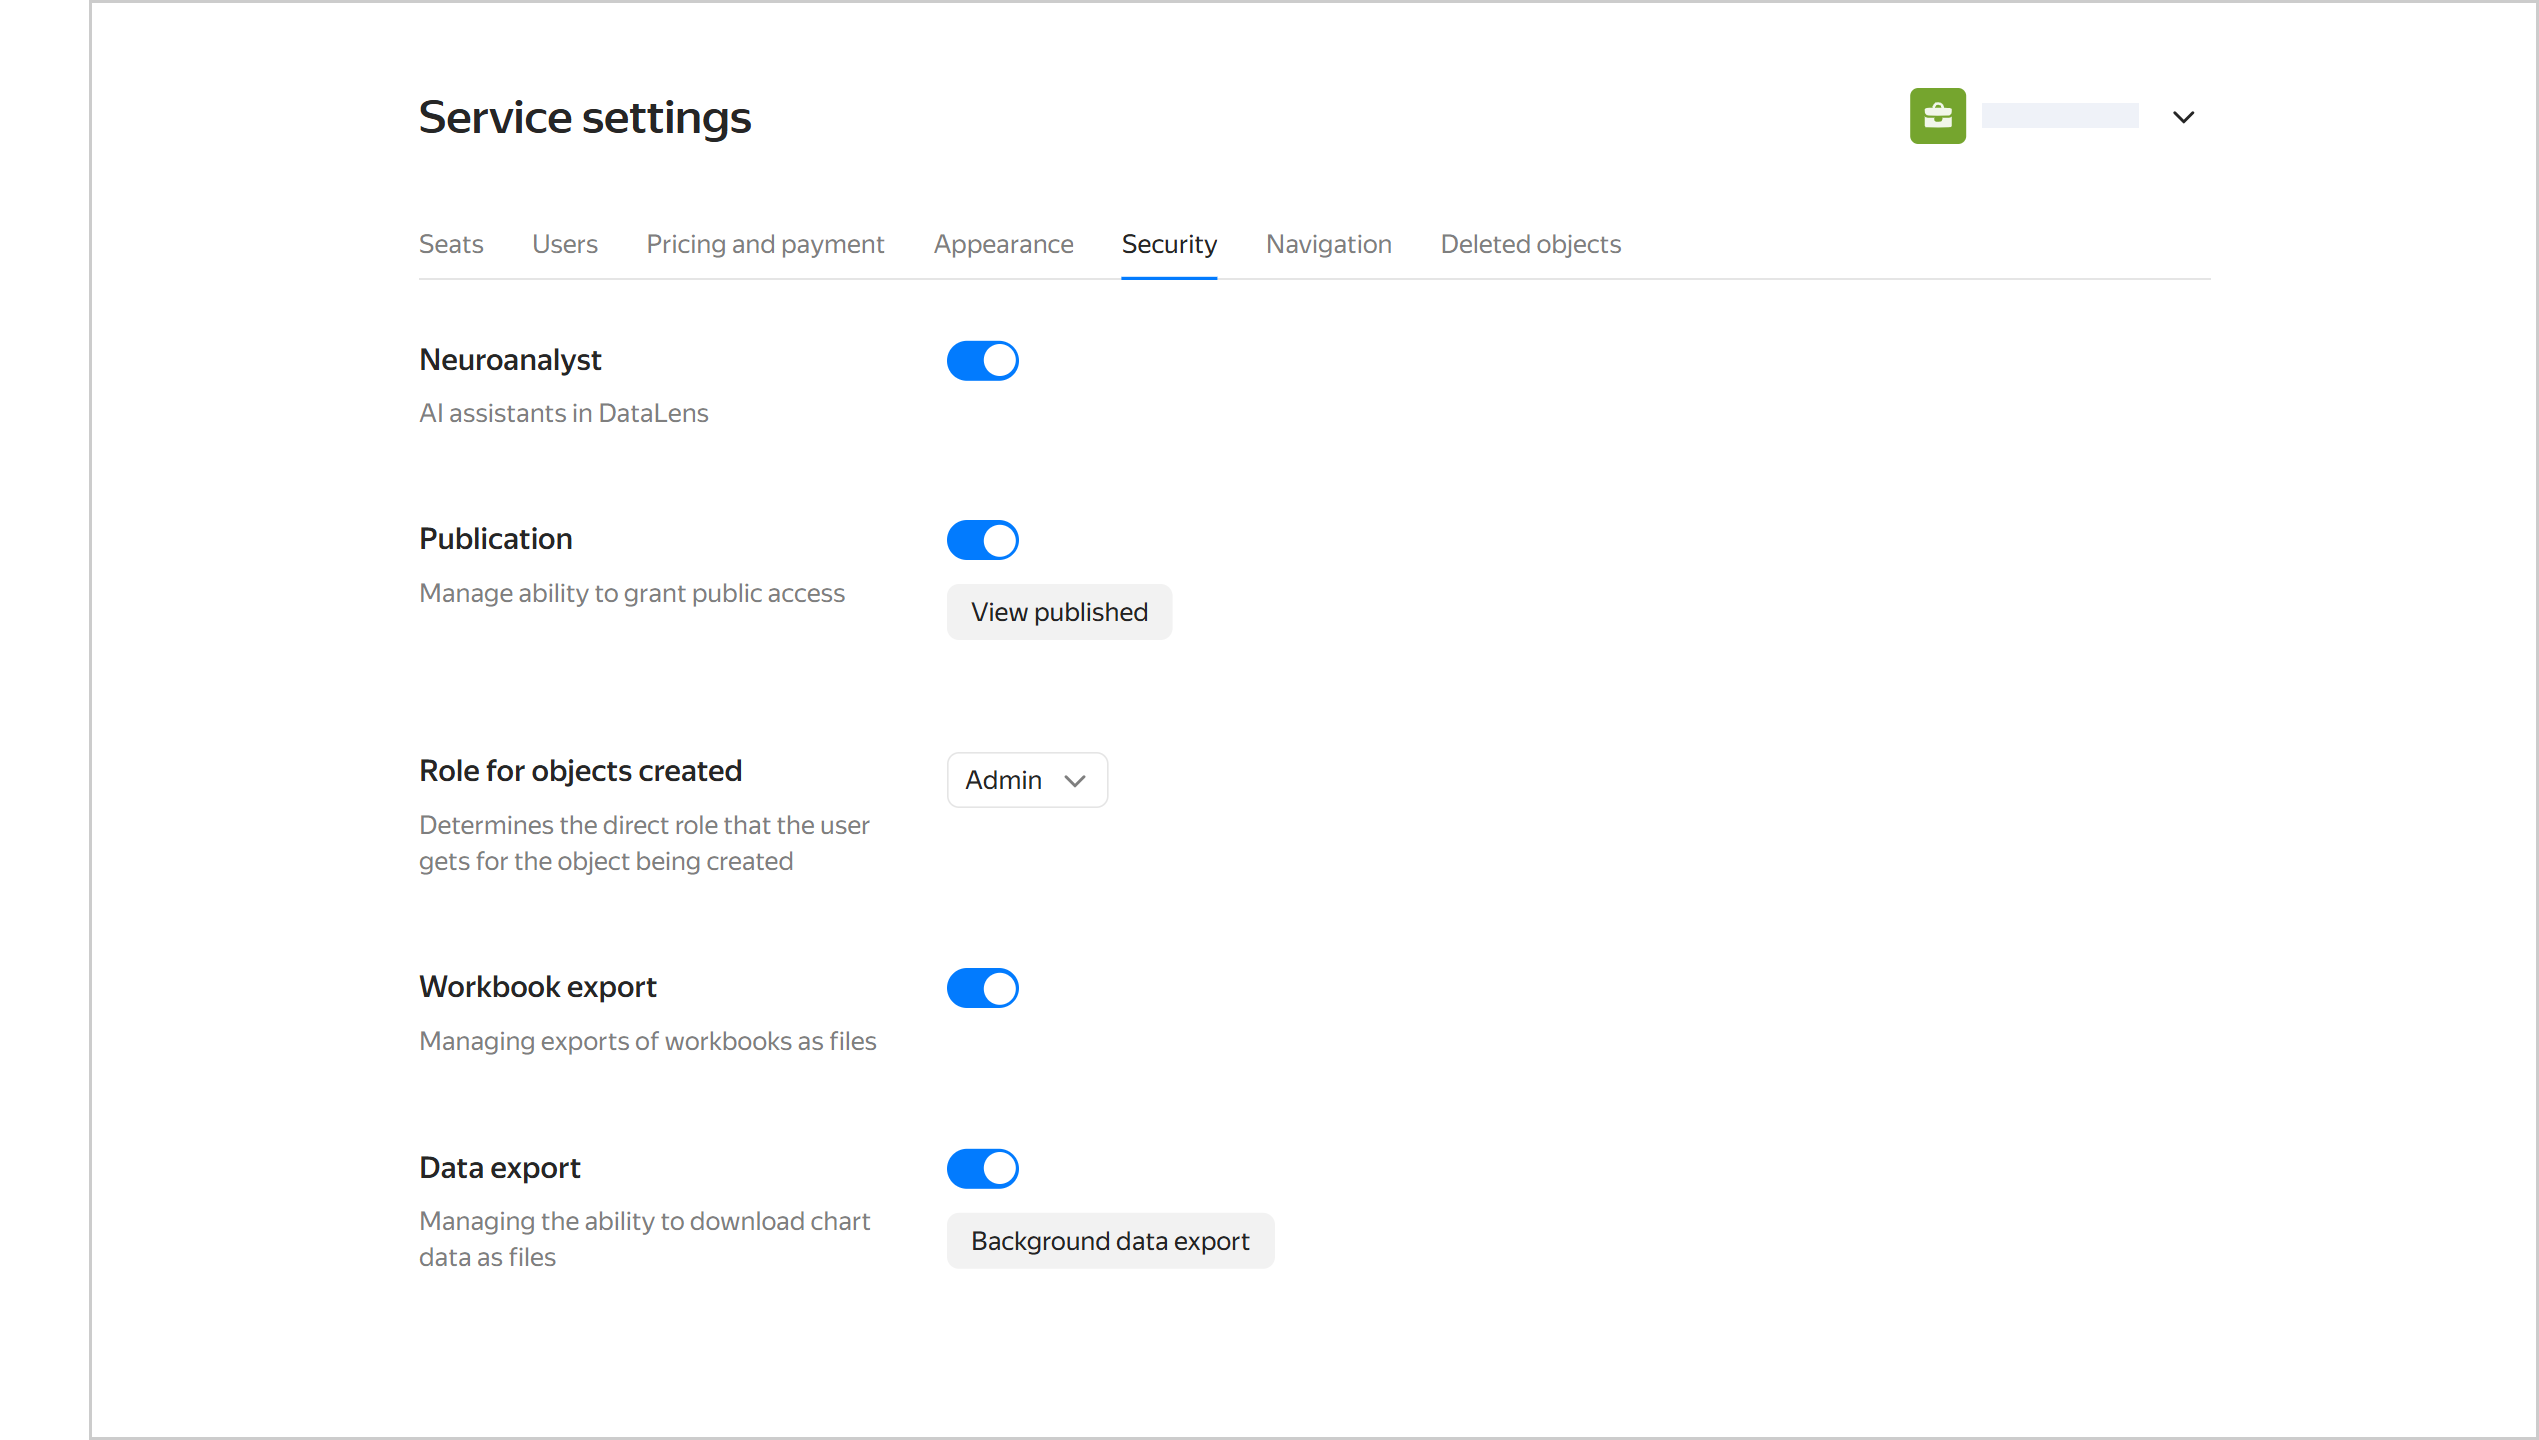The height and width of the screenshot is (1440, 2539).
Task: Switch to the Users tab
Action: click(565, 244)
